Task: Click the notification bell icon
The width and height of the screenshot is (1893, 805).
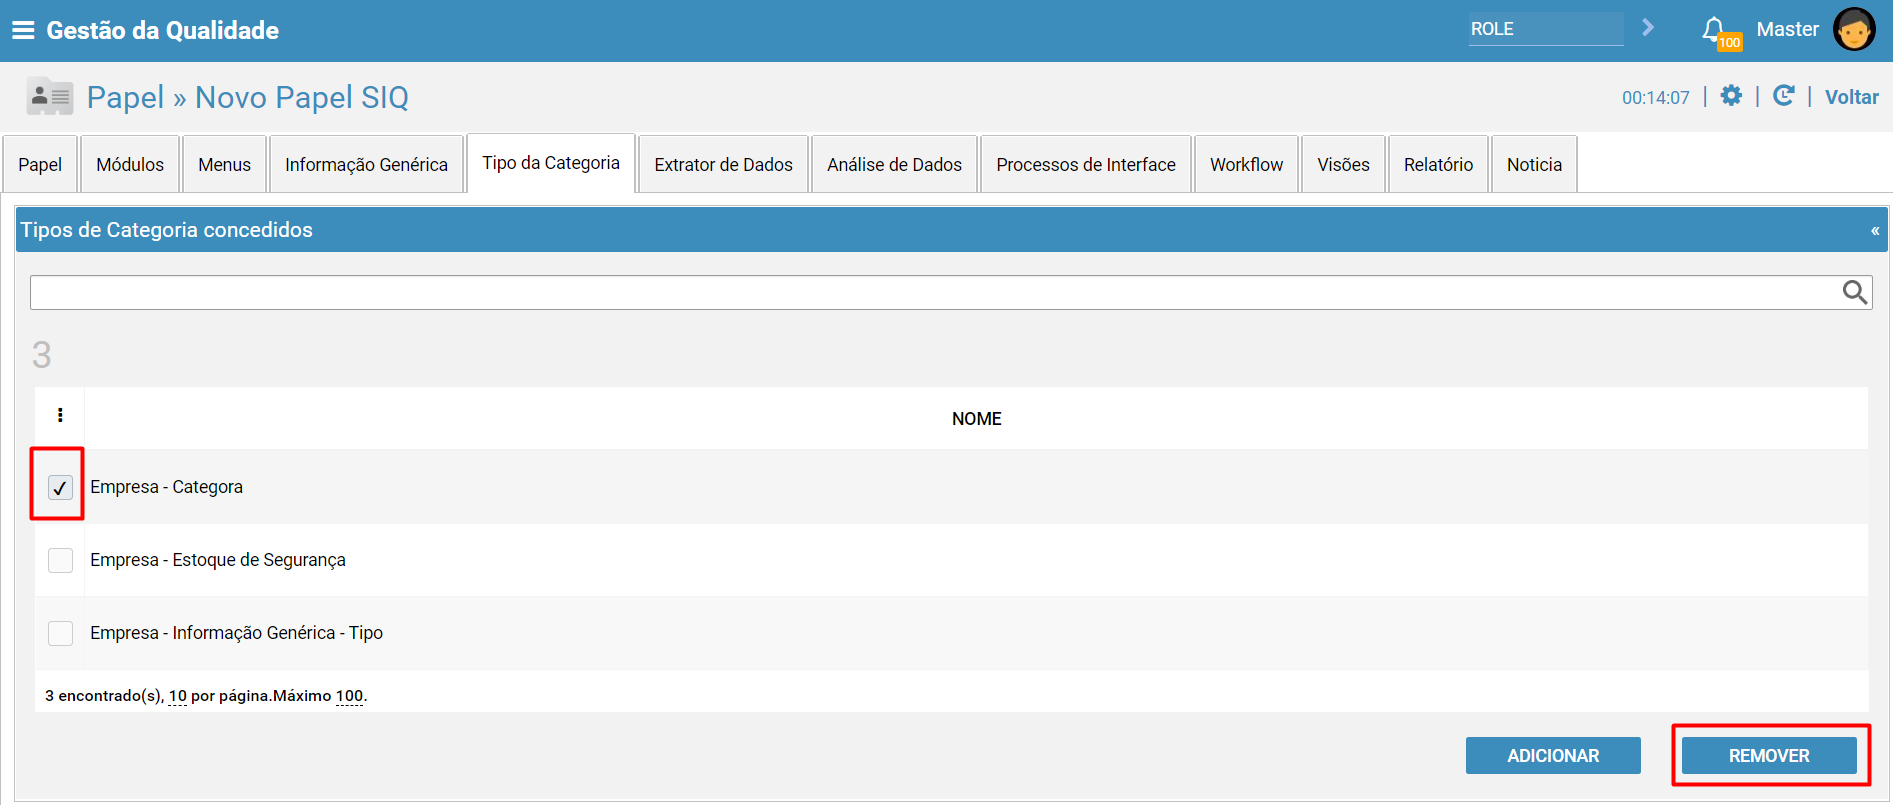Action: (x=1714, y=29)
